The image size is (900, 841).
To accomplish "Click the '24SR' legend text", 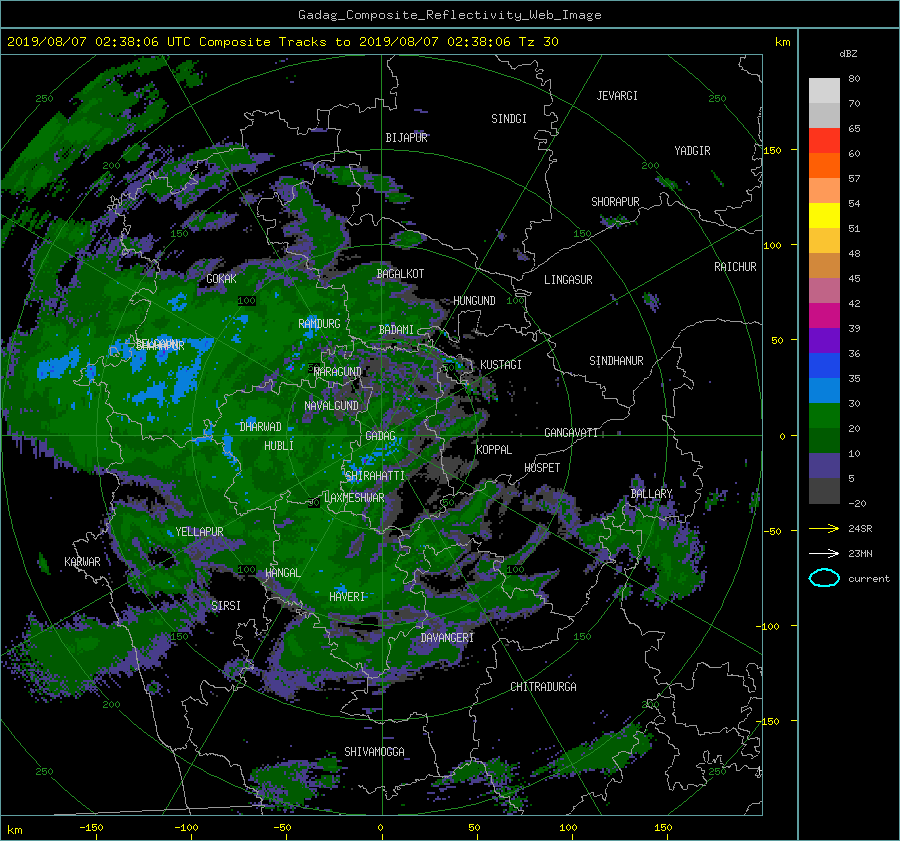I will (860, 529).
